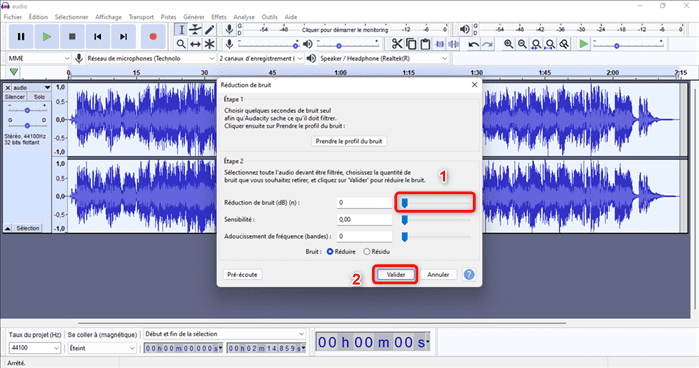Viewport: 699px width, 368px height.
Task: Click the red Record button
Action: [x=153, y=37]
